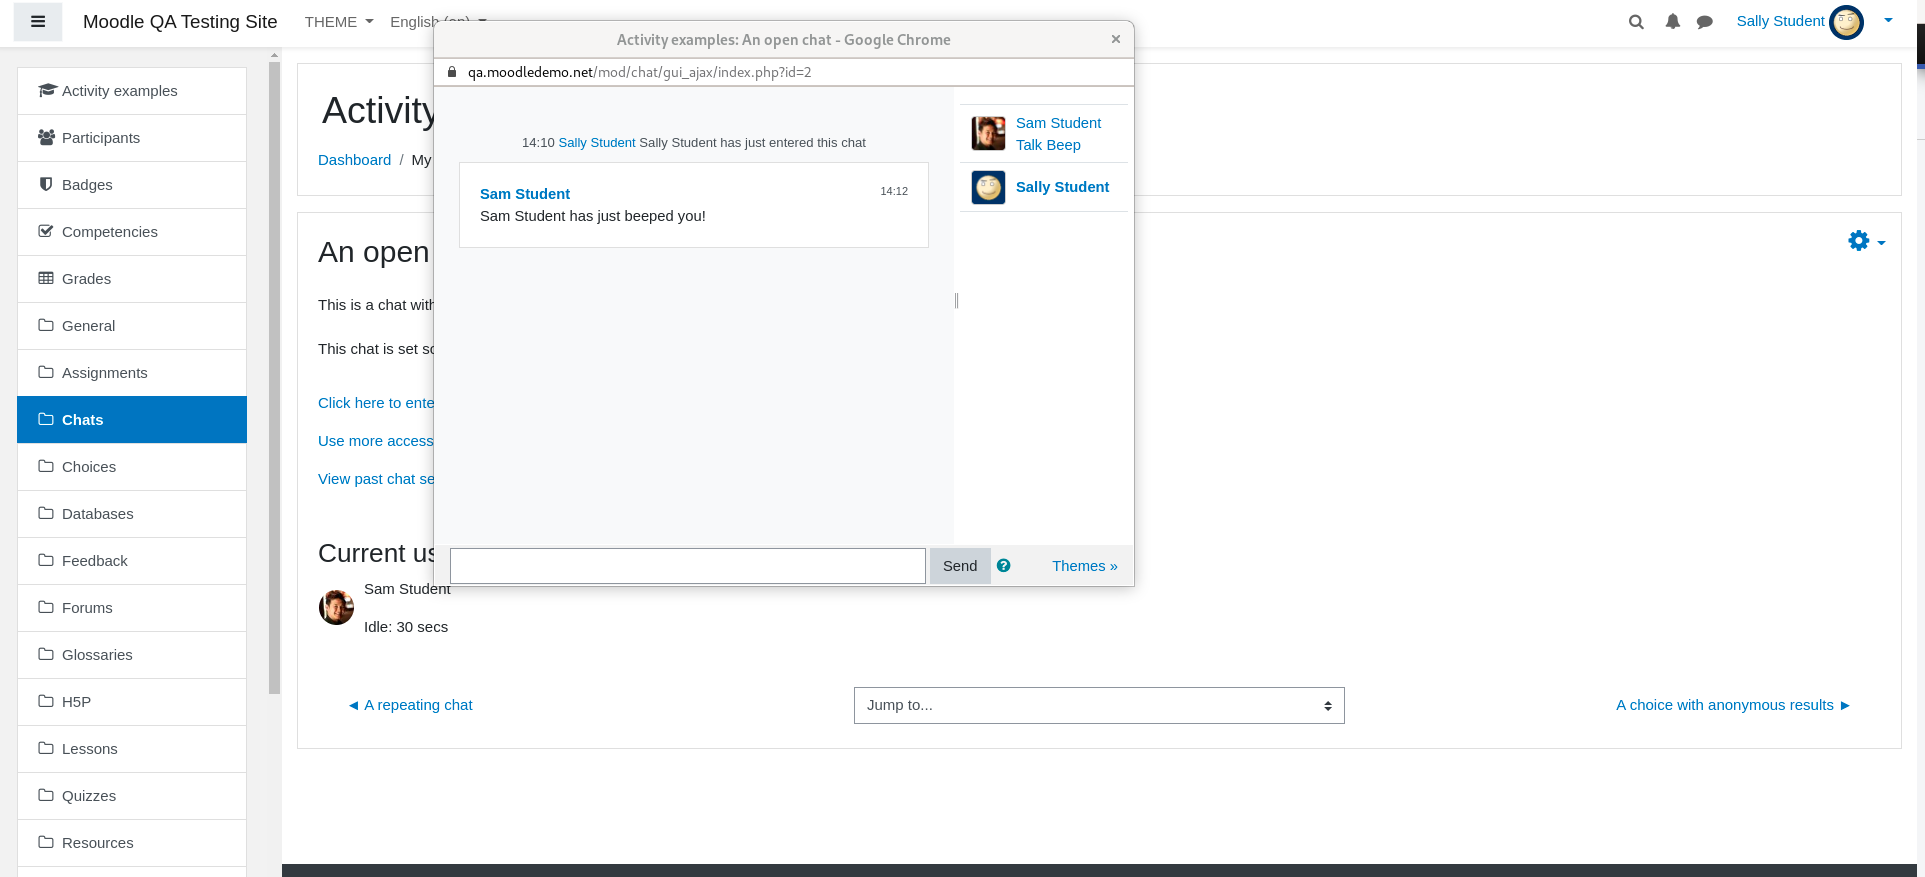Go to Forums section in sidebar

pos(132,608)
